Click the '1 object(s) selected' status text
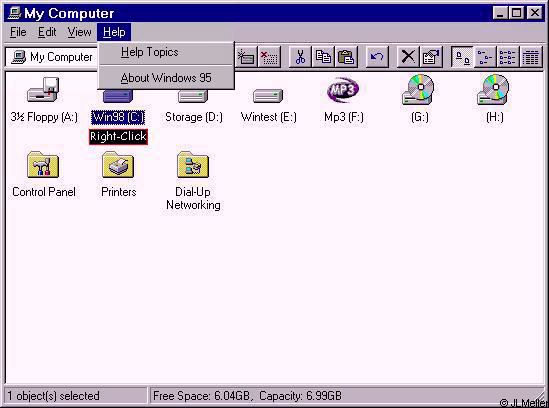 click(x=53, y=396)
